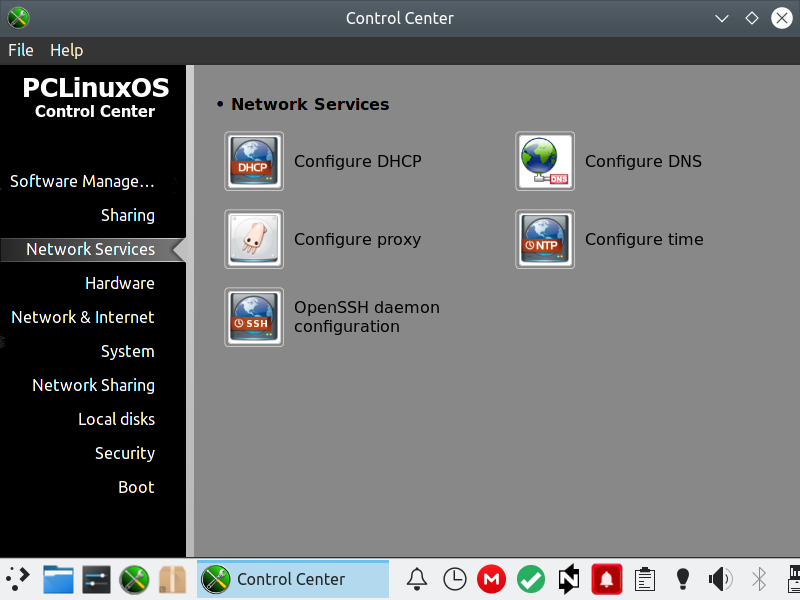This screenshot has width=800, height=600.
Task: Click the black N arrows tray icon
Action: point(568,579)
